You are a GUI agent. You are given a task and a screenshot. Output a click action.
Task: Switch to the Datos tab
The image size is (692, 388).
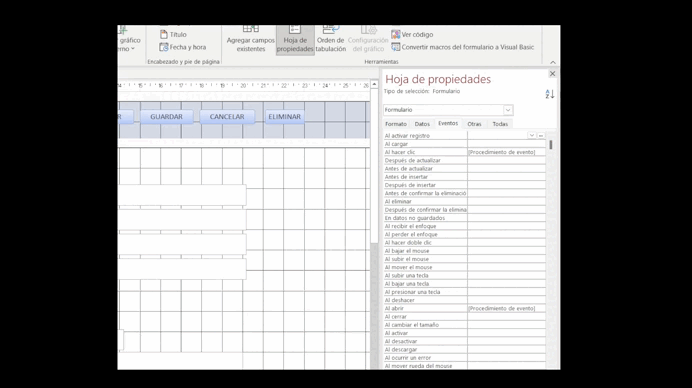(422, 124)
